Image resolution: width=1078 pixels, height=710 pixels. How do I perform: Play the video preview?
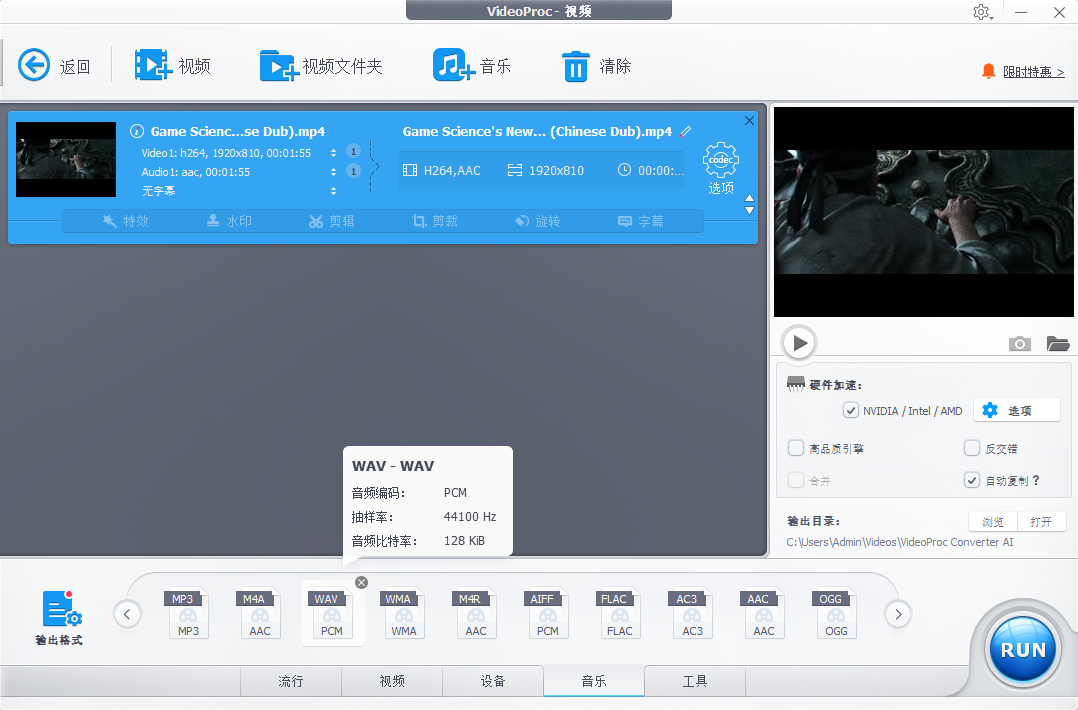pyautogui.click(x=798, y=342)
